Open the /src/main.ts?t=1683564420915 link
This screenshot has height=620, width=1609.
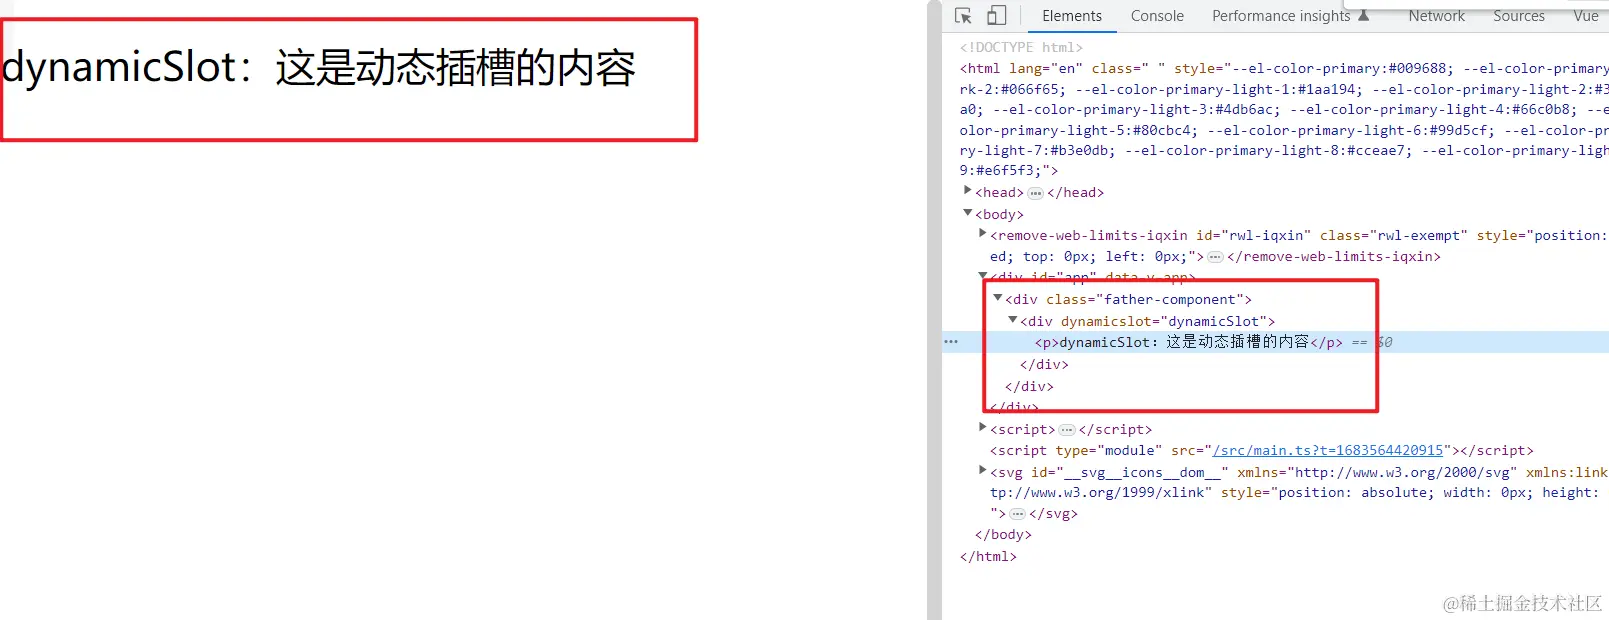click(1328, 451)
